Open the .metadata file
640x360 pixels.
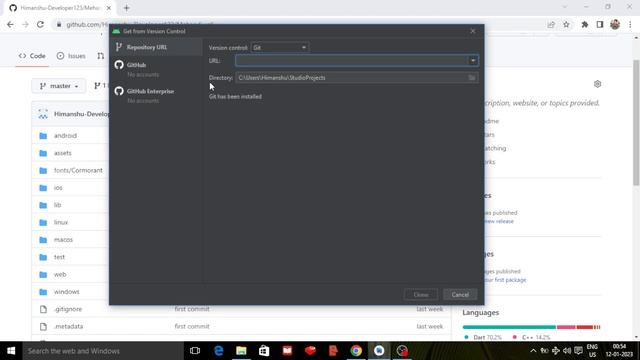click(x=69, y=327)
